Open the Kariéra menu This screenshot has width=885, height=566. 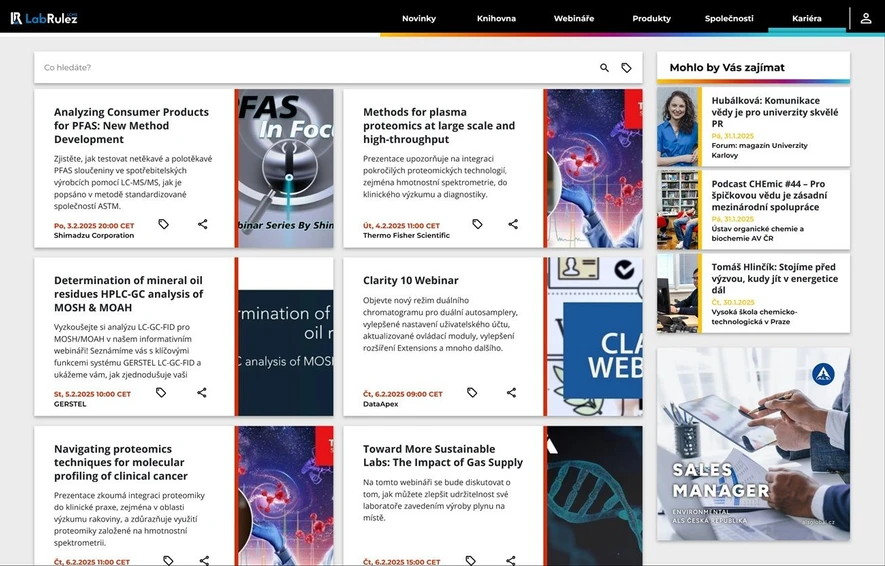click(x=807, y=18)
